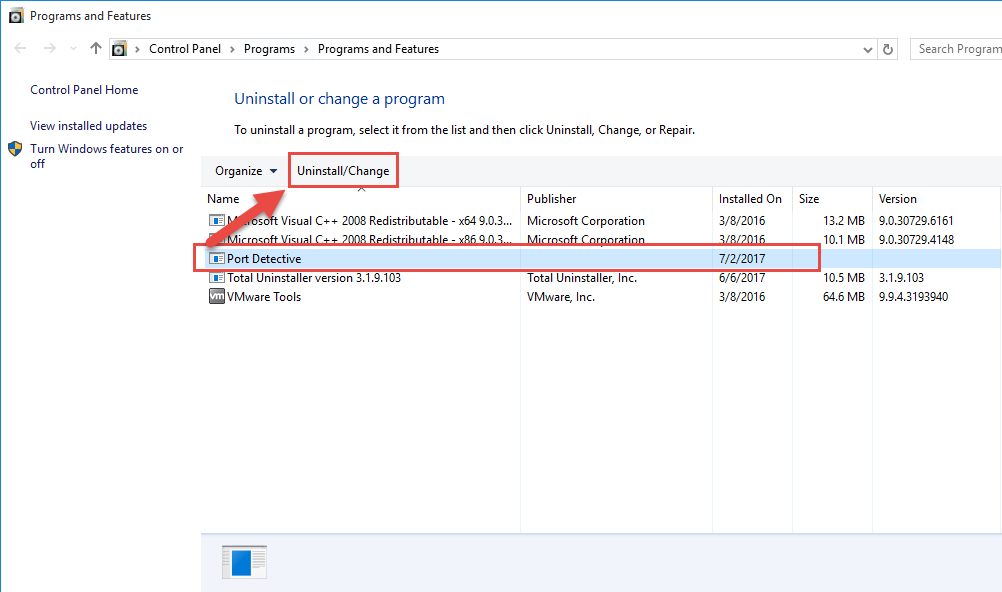Screen dimensions: 1002x592
Task: Select Programs and Features breadcrumb
Action: point(378,48)
